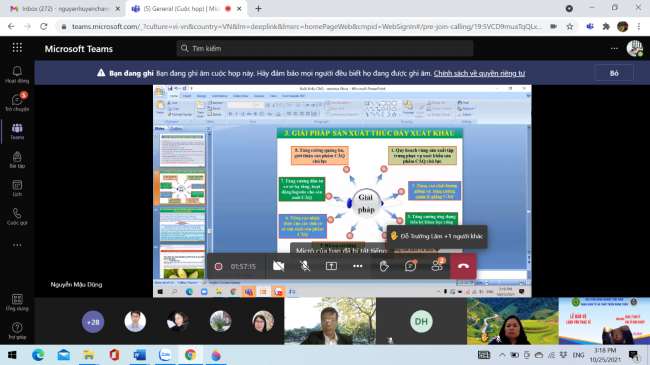This screenshot has width=650, height=365.
Task: Open Bài tập assignments
Action: [x=17, y=160]
